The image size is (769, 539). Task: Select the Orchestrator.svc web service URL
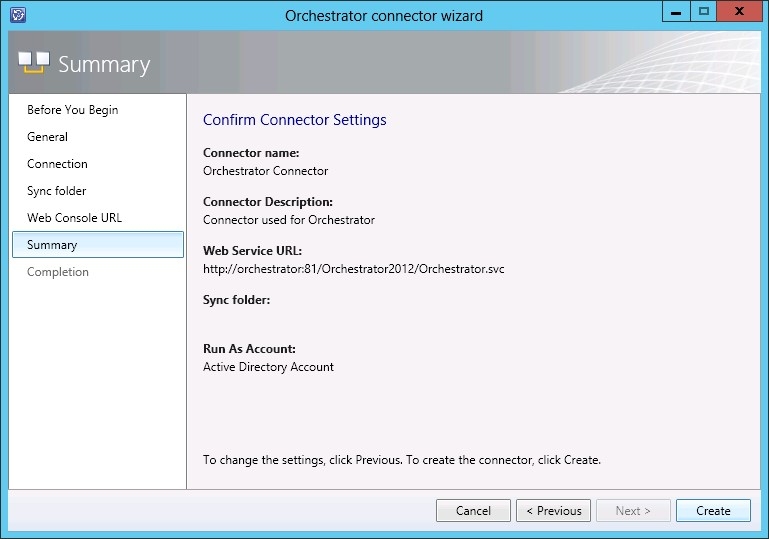pyautogui.click(x=354, y=269)
